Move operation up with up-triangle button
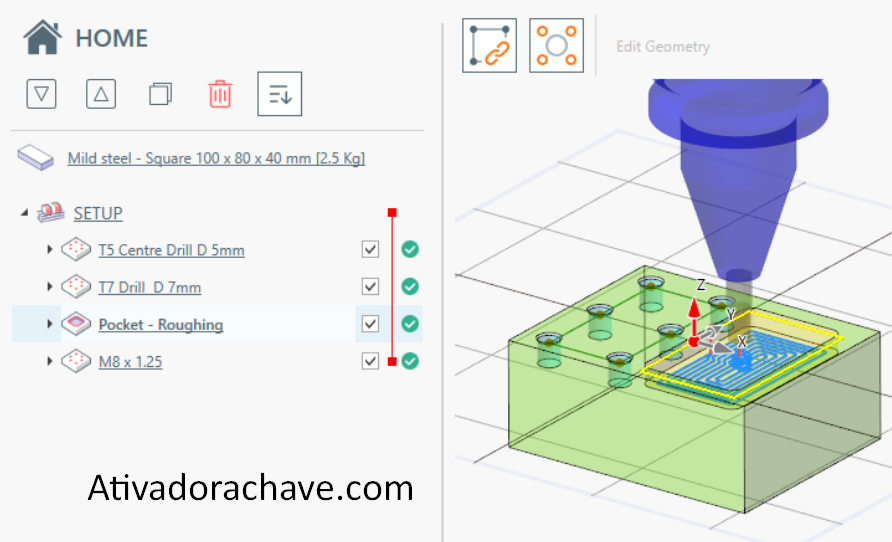The width and height of the screenshot is (892, 542). tap(101, 94)
